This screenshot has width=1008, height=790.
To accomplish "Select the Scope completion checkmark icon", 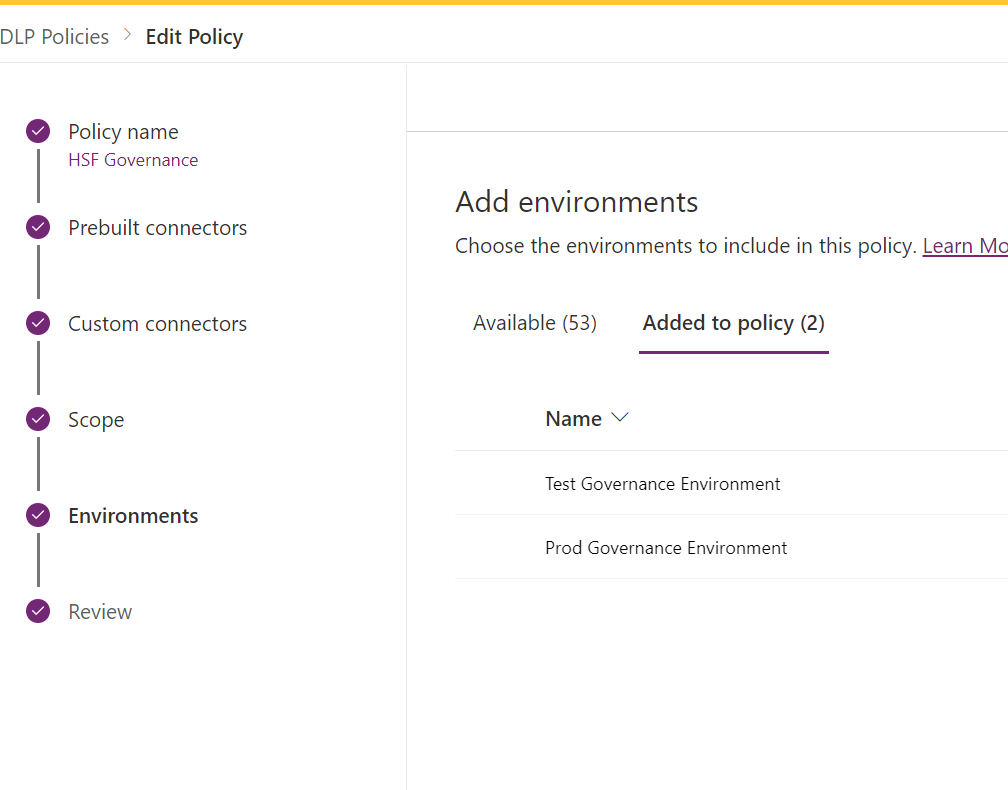I will tap(37, 419).
